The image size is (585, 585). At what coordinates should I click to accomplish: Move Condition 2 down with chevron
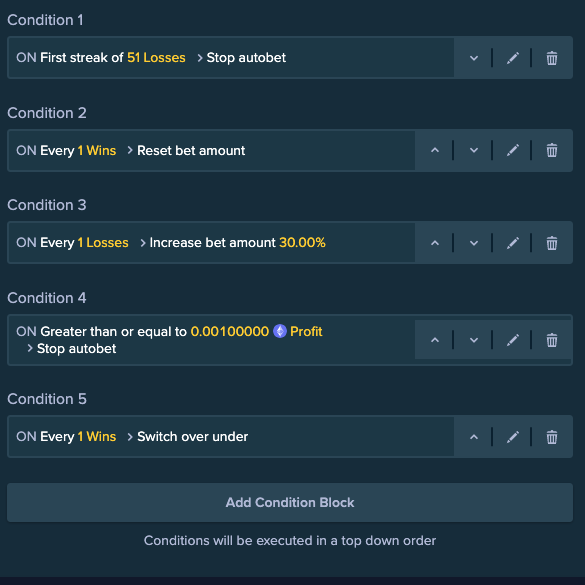pos(474,150)
